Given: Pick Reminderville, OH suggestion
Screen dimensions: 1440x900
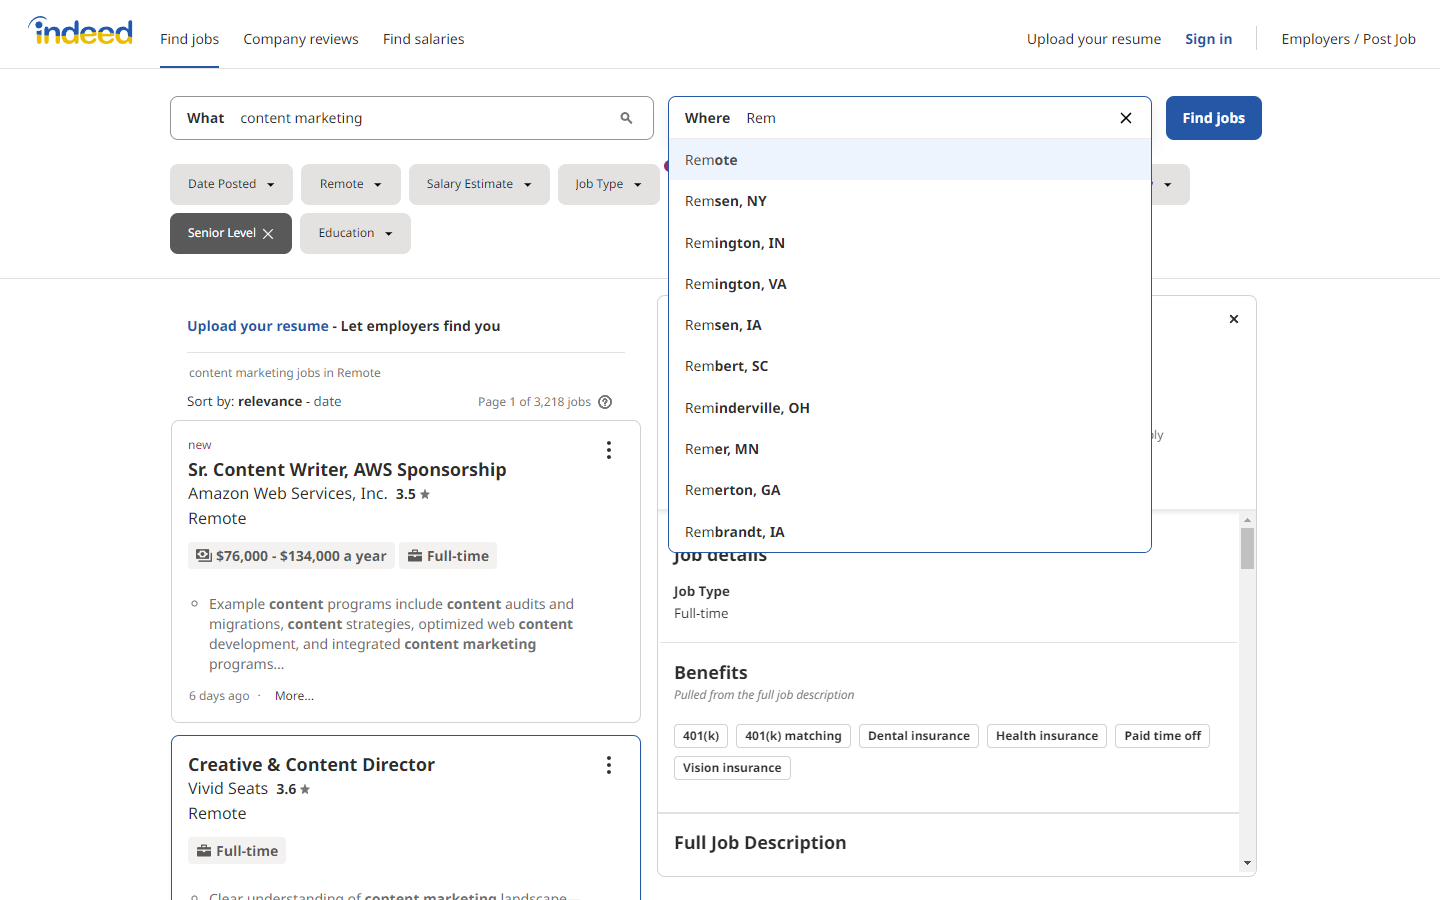Looking at the screenshot, I should (910, 408).
